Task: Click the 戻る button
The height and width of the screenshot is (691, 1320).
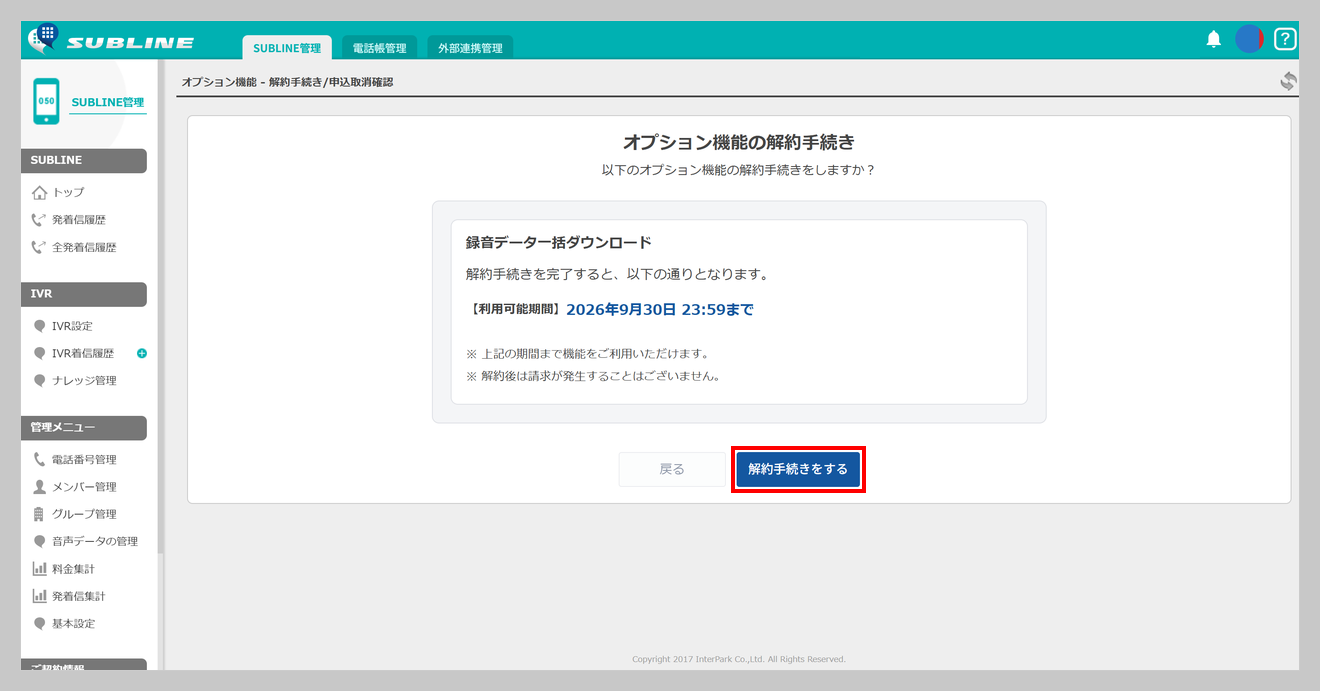Action: (x=672, y=469)
